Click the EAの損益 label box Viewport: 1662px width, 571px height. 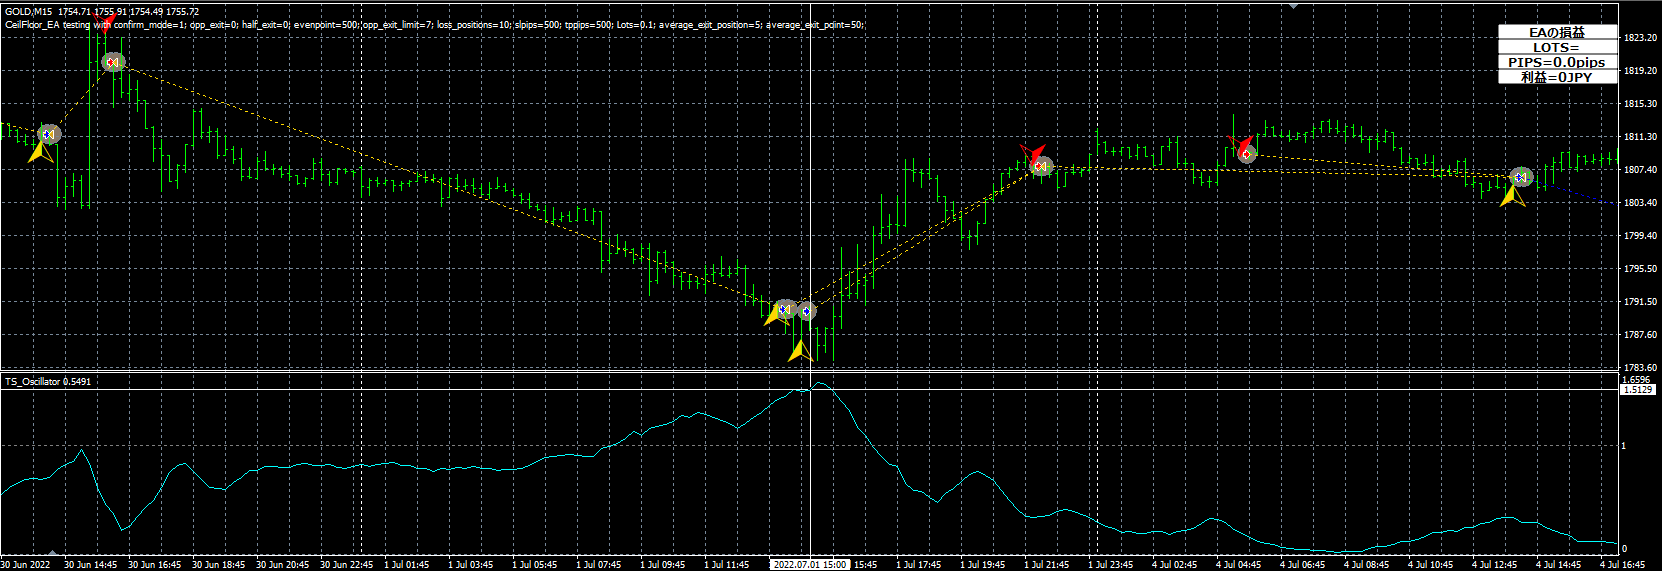point(1557,32)
